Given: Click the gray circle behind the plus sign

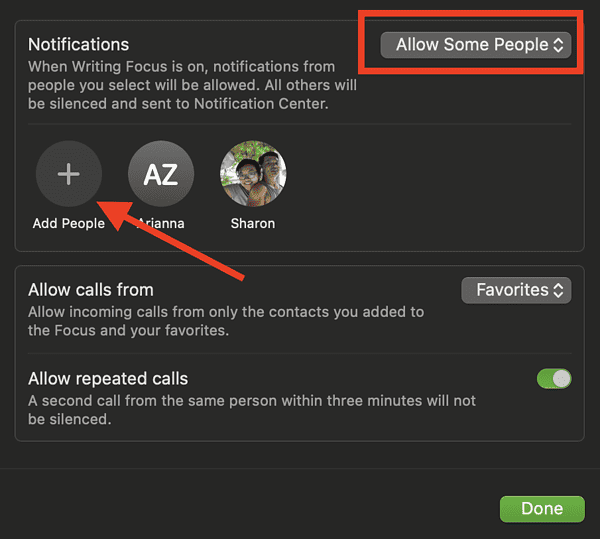Looking at the screenshot, I should click(69, 174).
